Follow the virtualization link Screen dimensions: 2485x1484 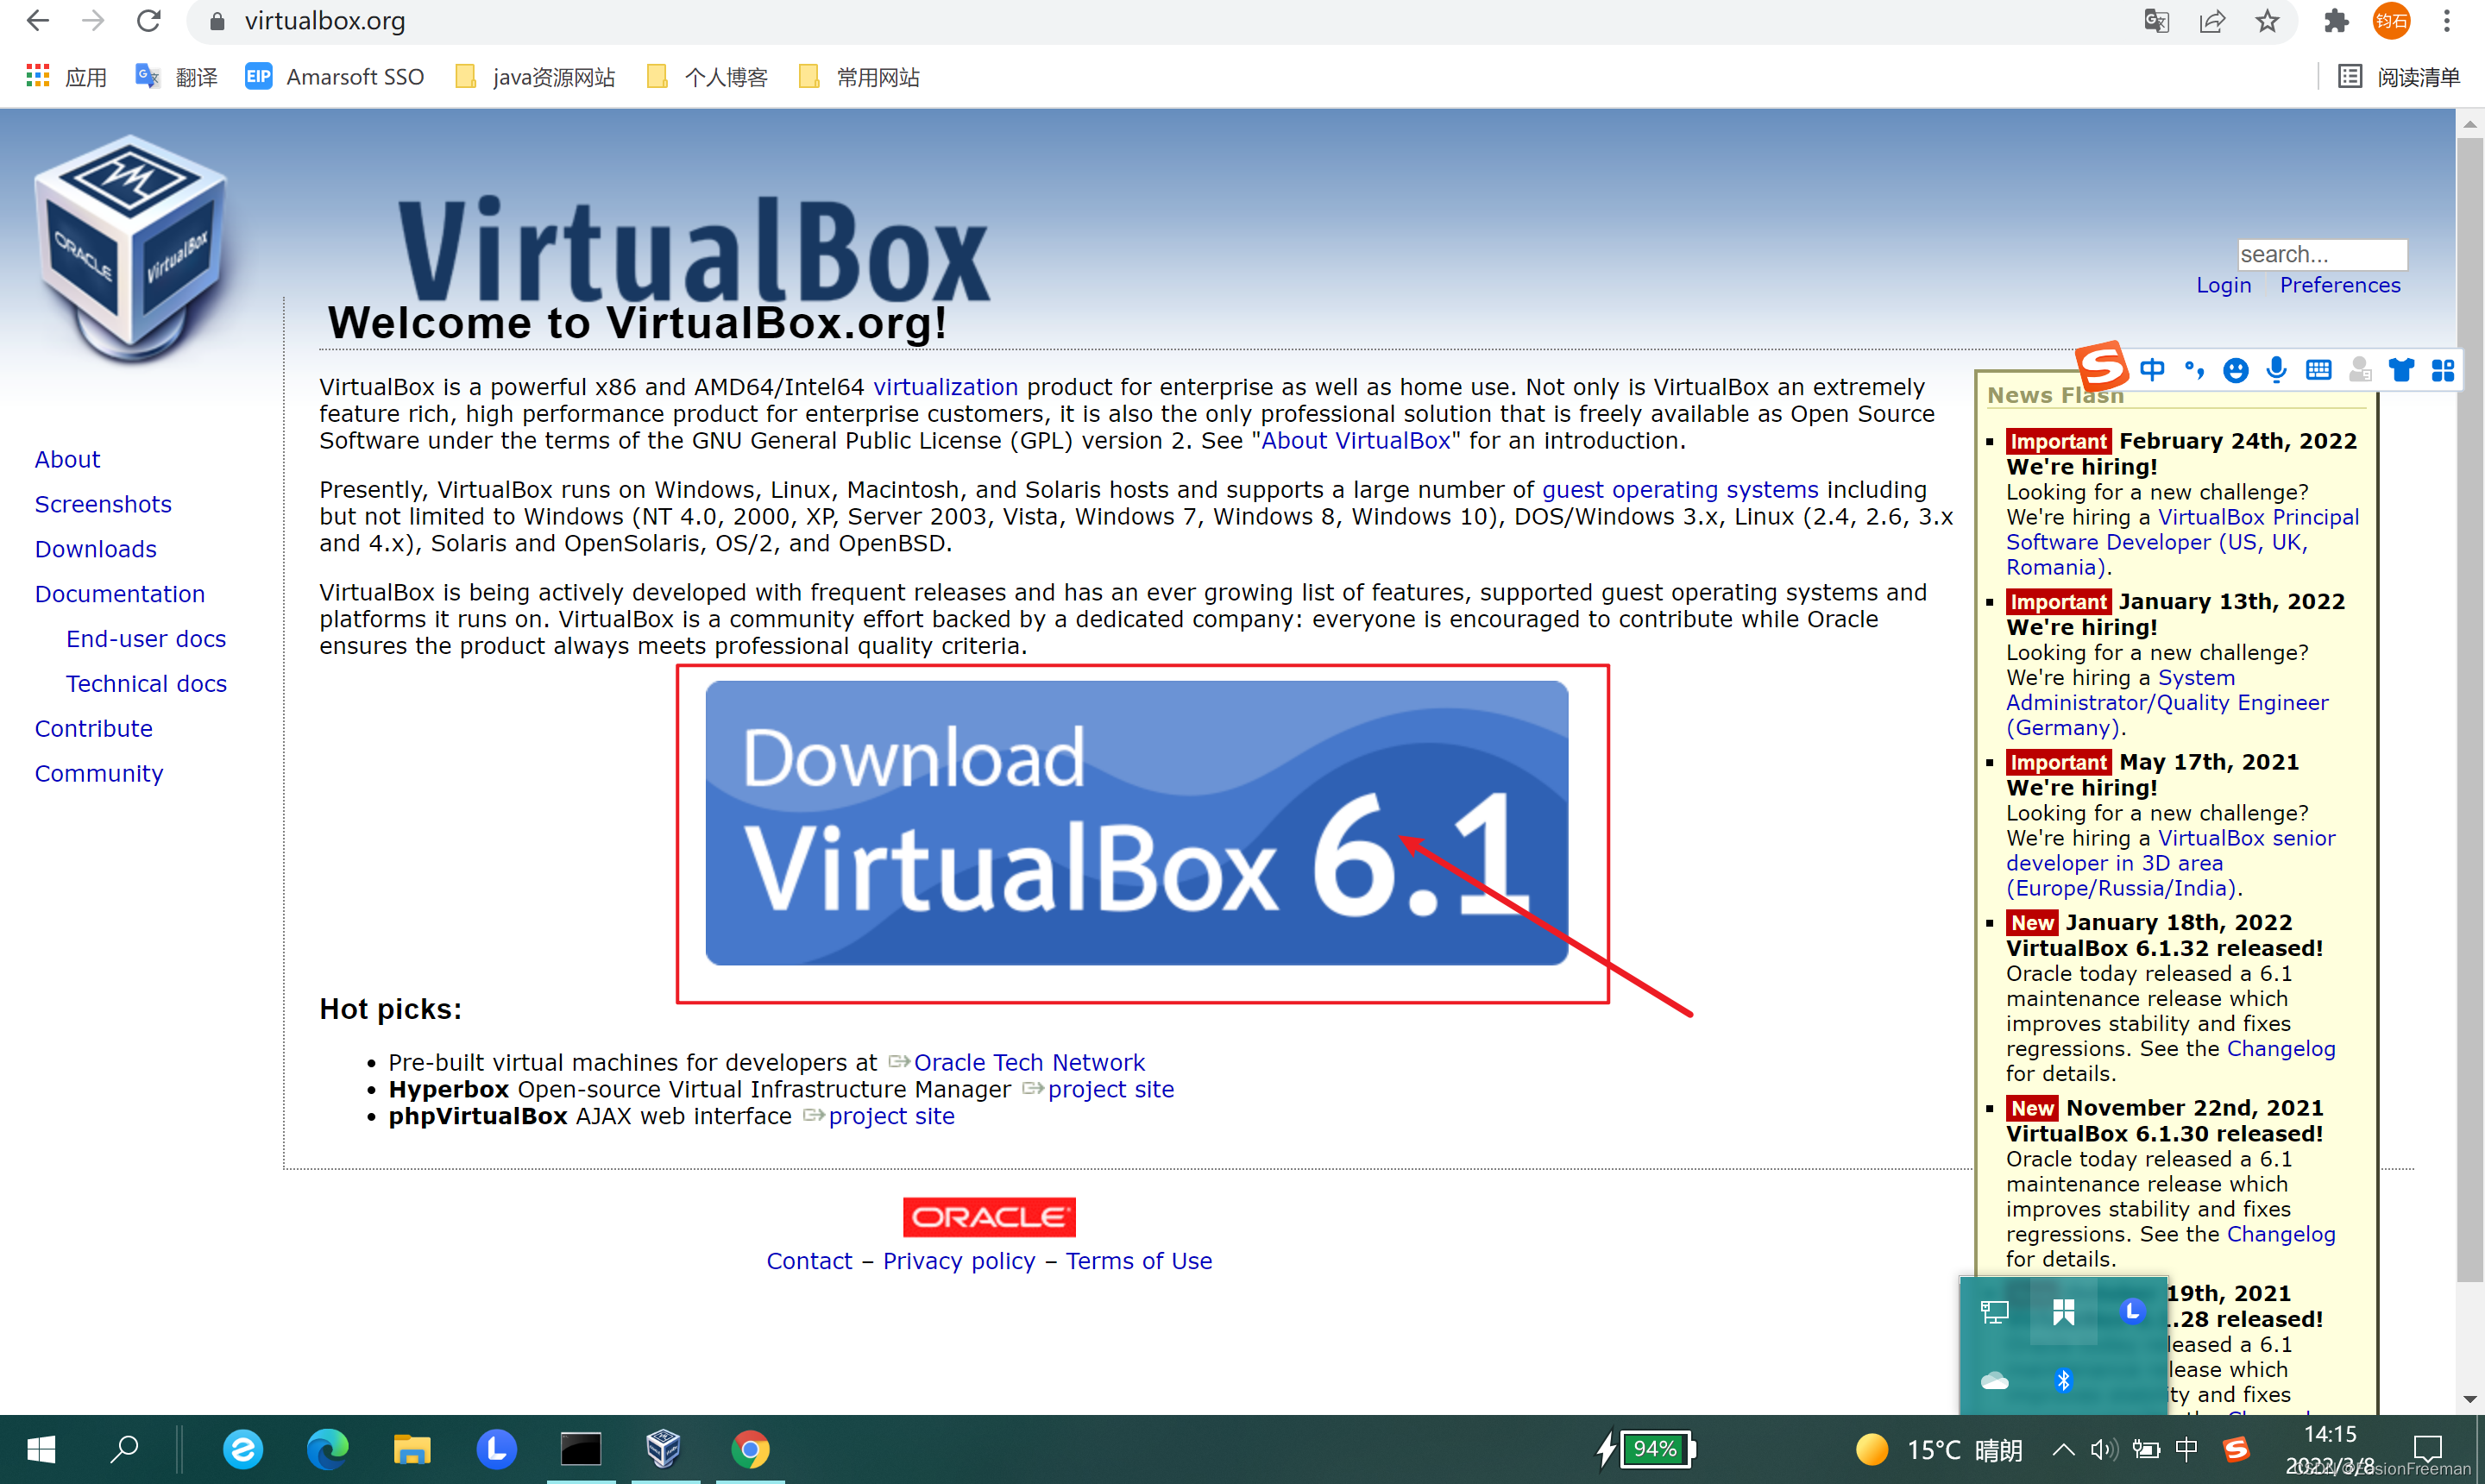tap(945, 388)
